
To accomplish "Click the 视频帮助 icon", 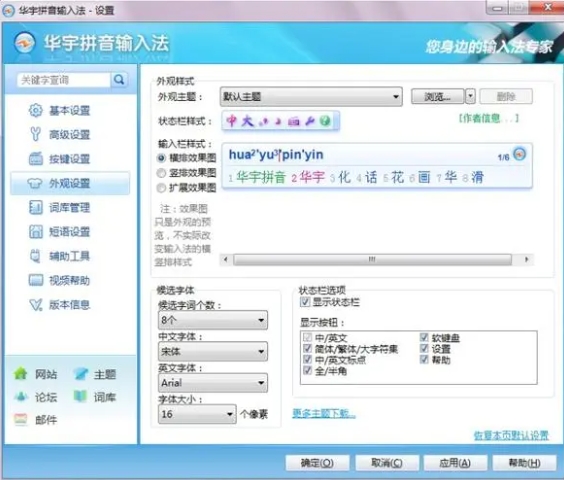I will 35,280.
